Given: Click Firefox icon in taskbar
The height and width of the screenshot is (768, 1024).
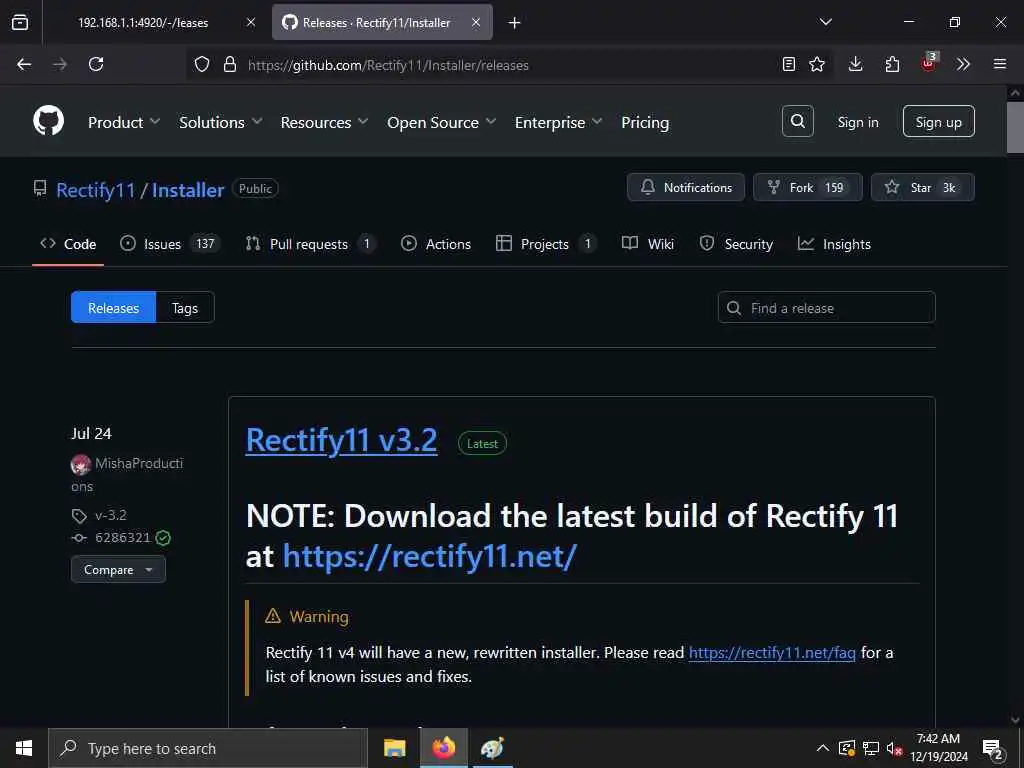Looking at the screenshot, I should point(443,748).
